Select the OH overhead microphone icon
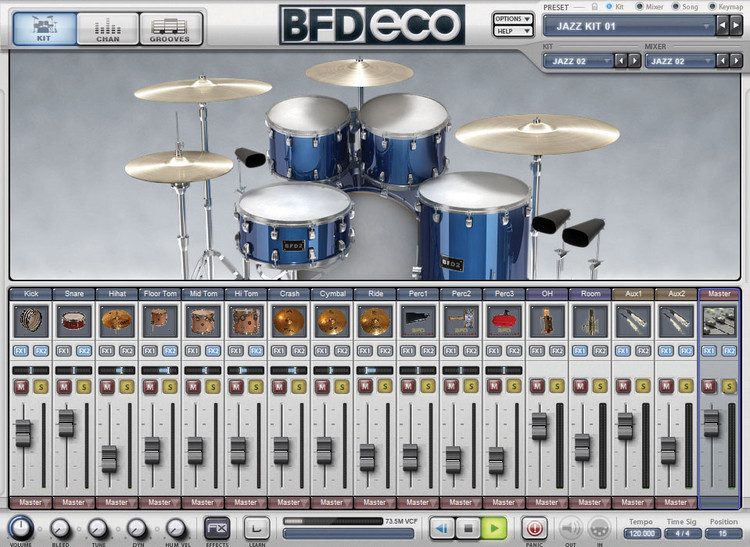 [547, 321]
